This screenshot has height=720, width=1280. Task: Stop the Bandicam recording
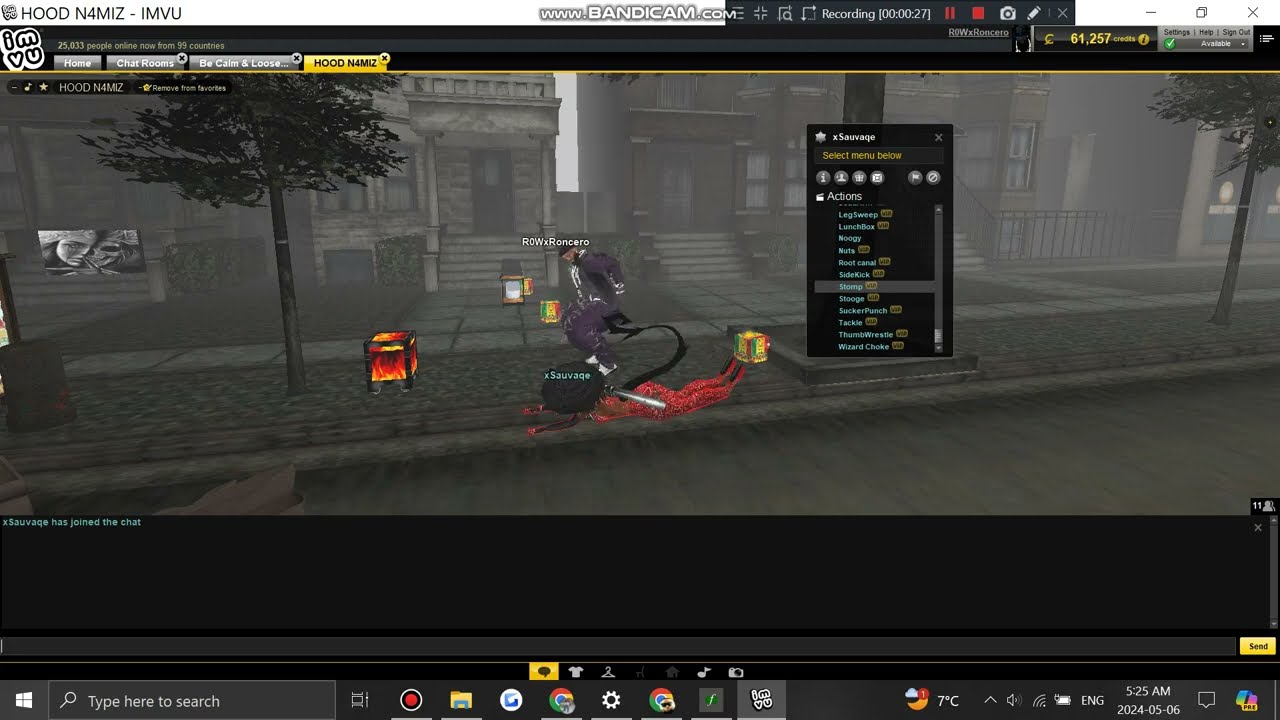click(x=978, y=13)
